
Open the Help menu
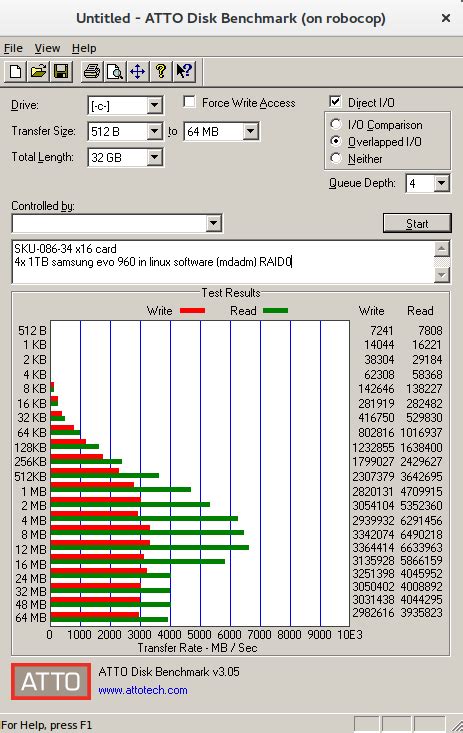pyautogui.click(x=84, y=48)
